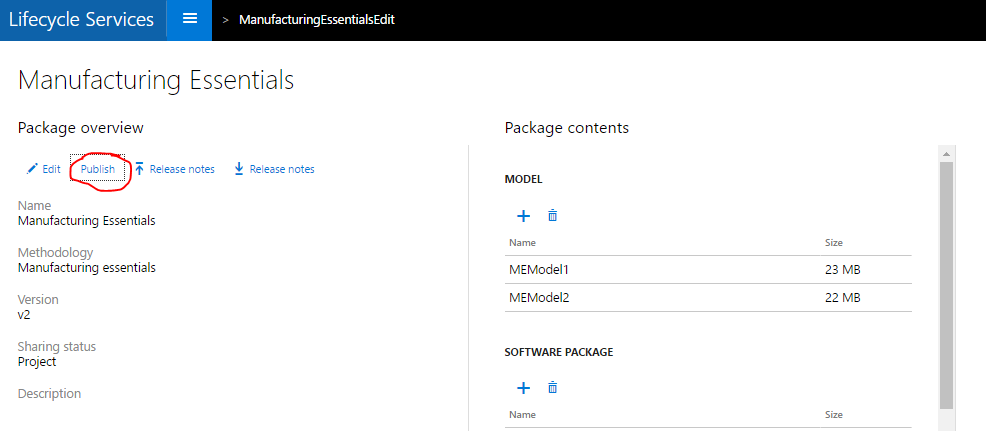Open the hamburger navigation menu
Screen dimensions: 986x431
[x=189, y=20]
